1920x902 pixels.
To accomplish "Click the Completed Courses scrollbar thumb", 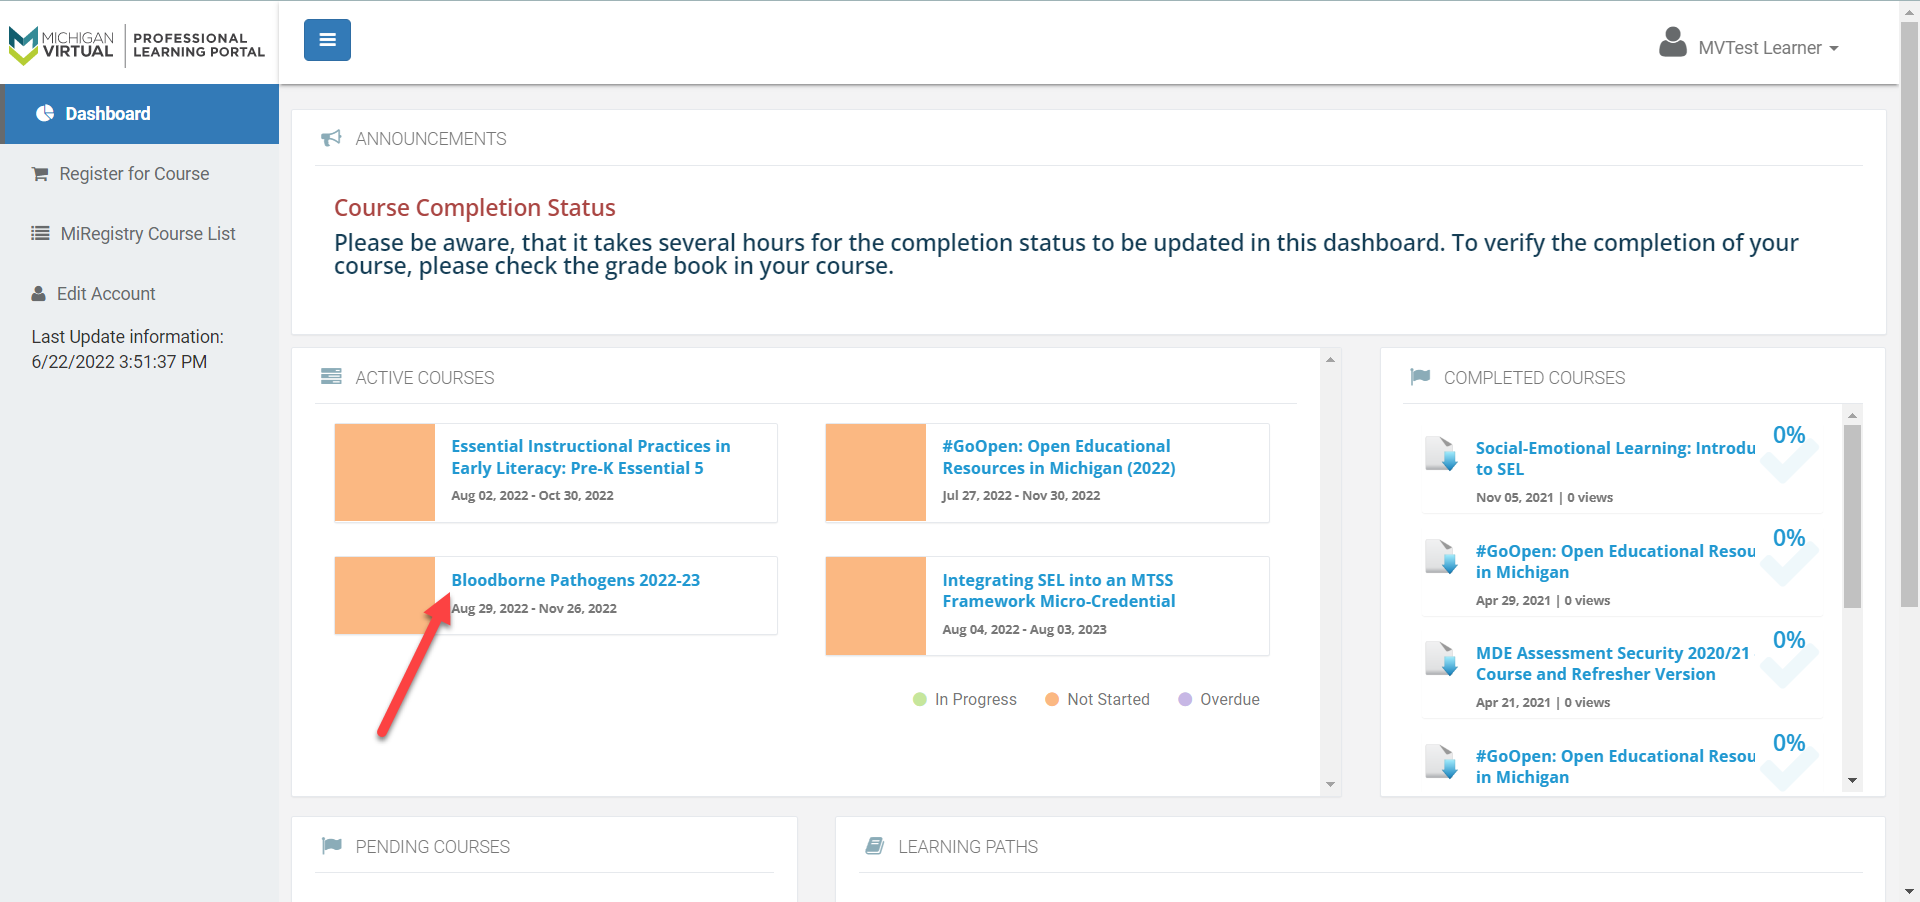I will [x=1852, y=516].
